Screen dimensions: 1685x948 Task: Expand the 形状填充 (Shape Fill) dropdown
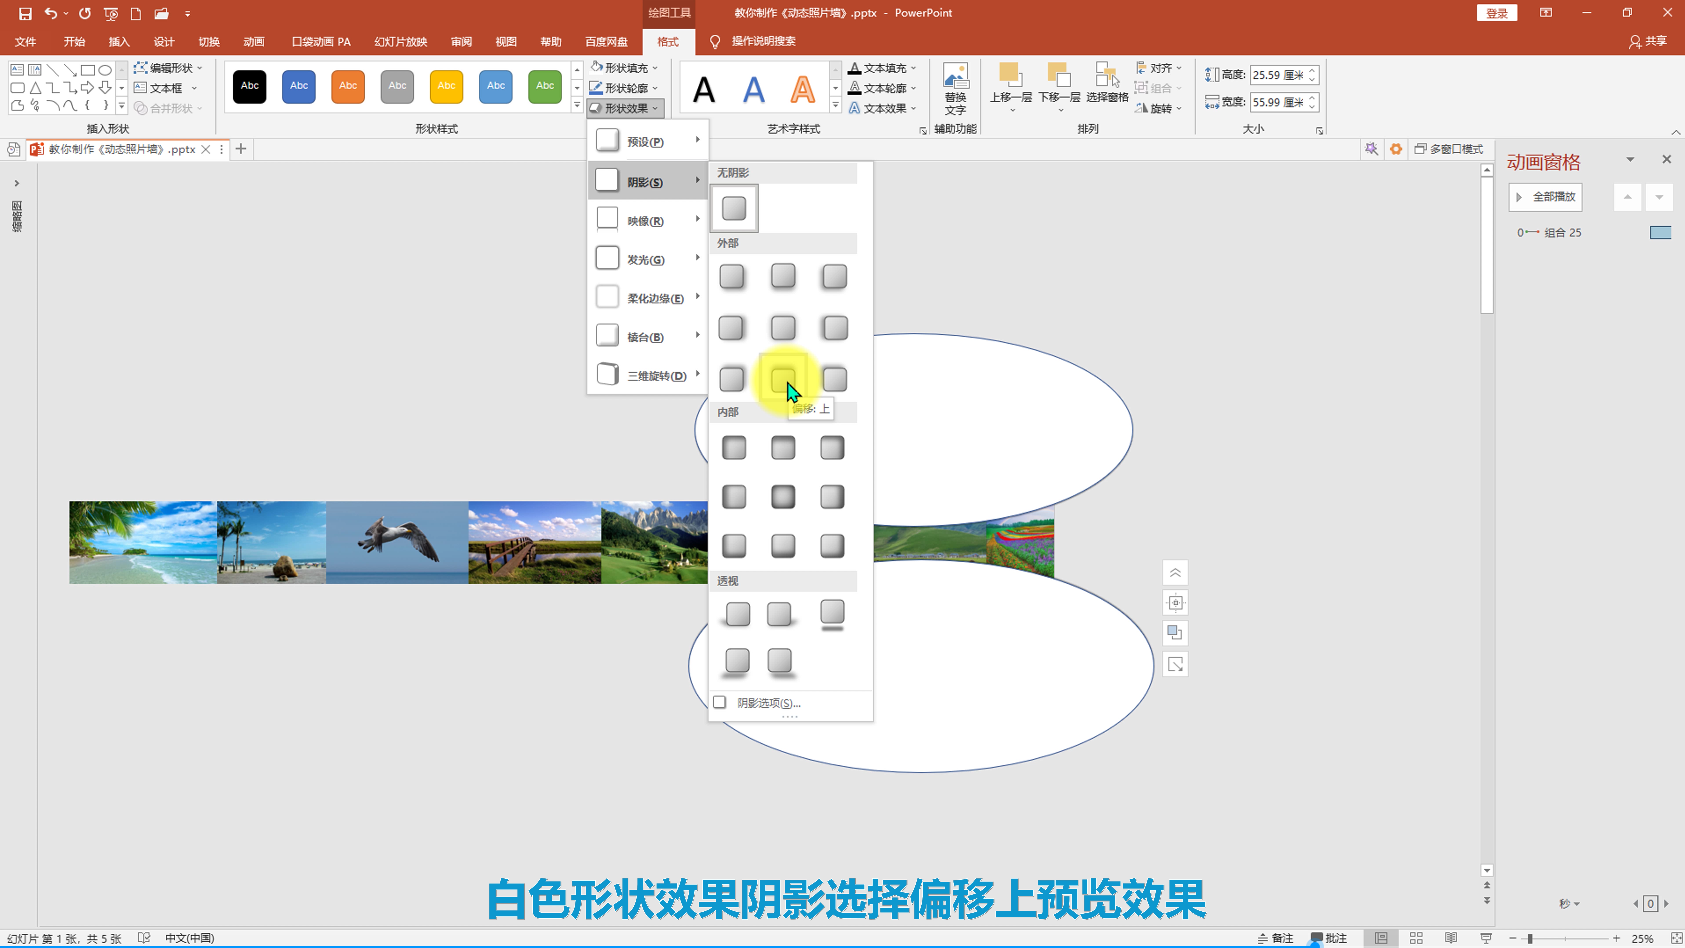point(625,68)
